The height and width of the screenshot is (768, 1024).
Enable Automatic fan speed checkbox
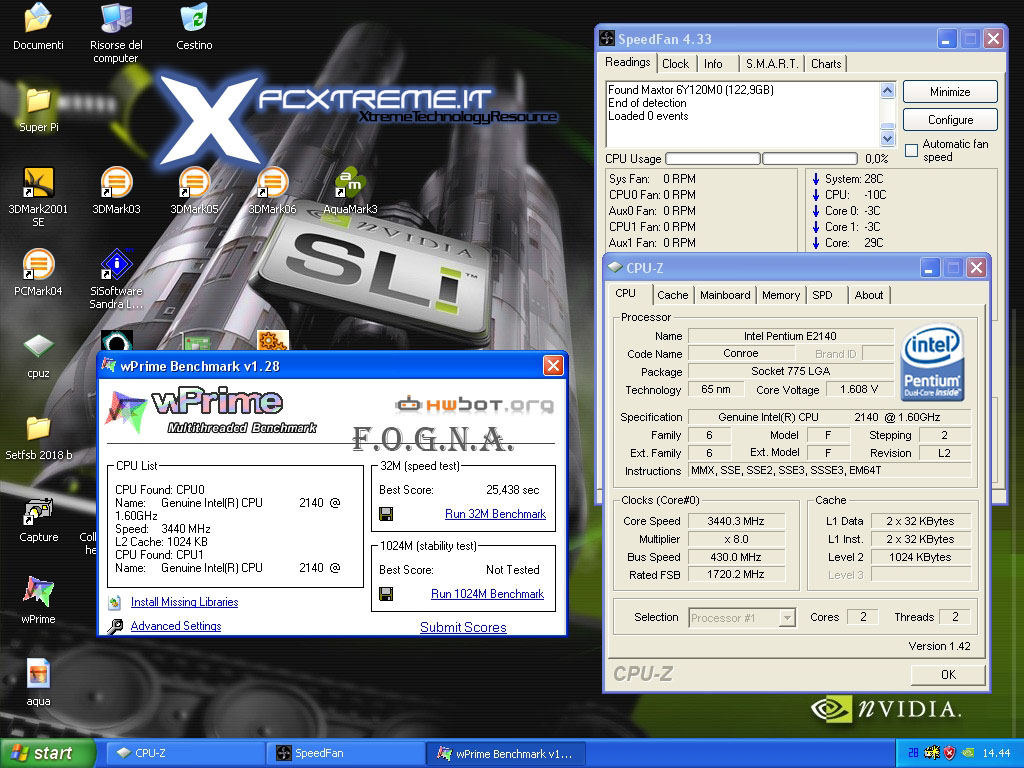pyautogui.click(x=912, y=151)
